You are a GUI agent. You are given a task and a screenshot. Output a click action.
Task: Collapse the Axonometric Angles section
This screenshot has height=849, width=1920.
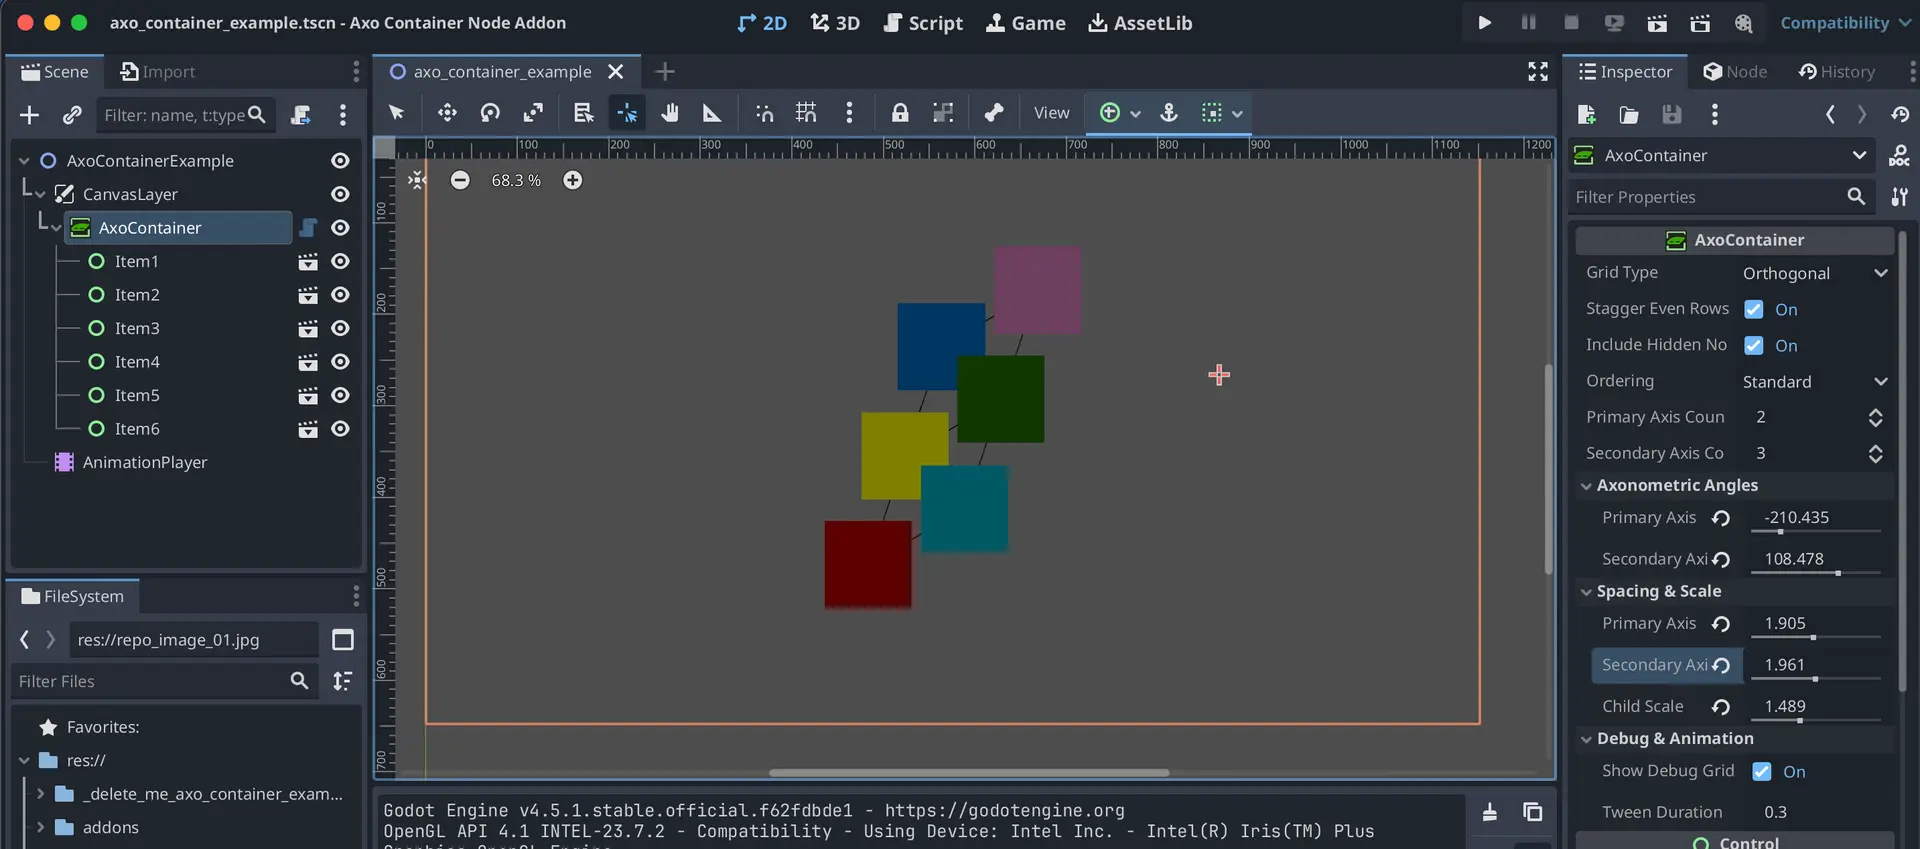click(x=1586, y=485)
